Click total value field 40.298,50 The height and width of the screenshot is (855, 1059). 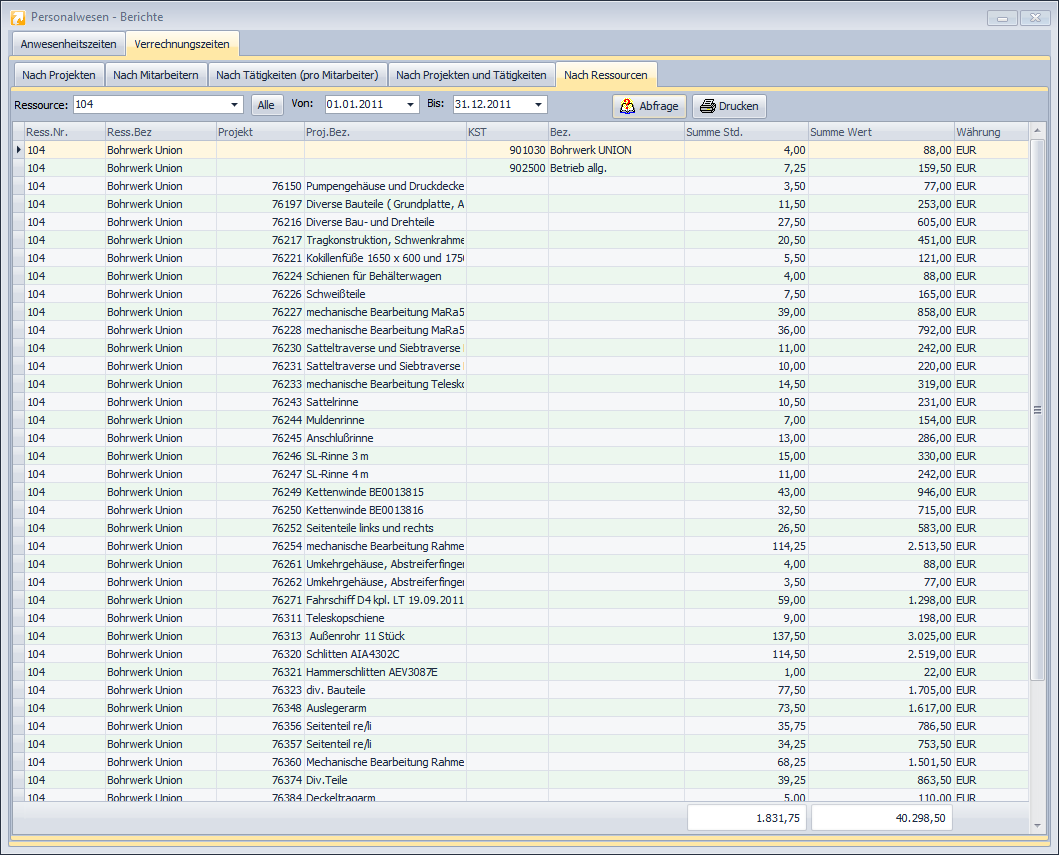coord(881,818)
